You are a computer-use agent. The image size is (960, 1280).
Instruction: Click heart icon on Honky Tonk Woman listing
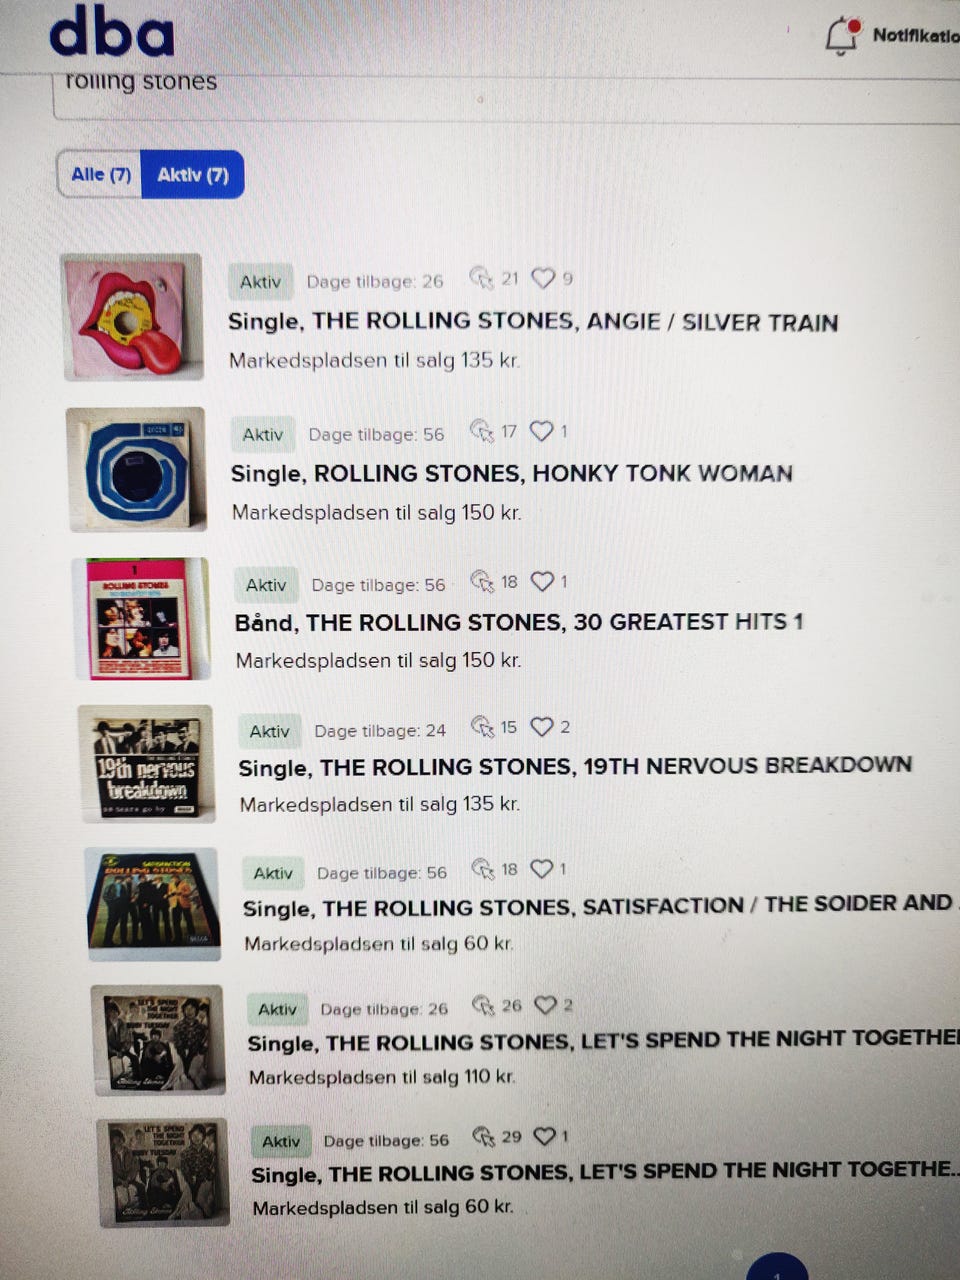[541, 431]
